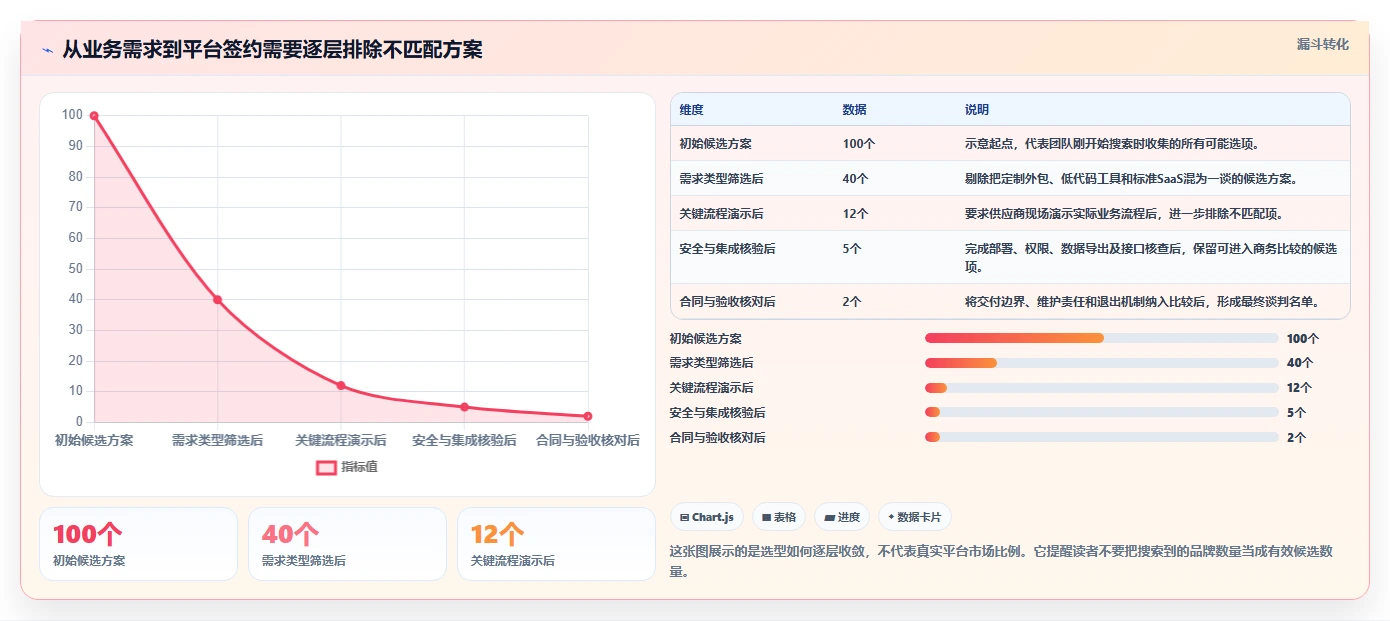Click the progress bar for 关键流程演示后
The width and height of the screenshot is (1390, 621).
click(x=1102, y=388)
